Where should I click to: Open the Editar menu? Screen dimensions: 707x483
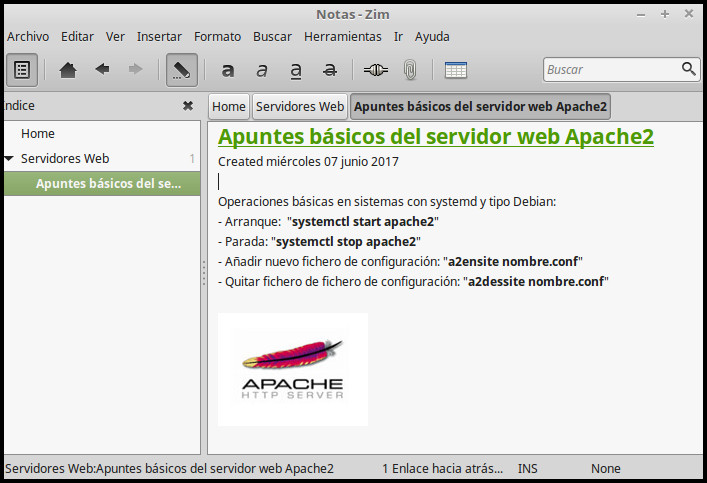(78, 37)
